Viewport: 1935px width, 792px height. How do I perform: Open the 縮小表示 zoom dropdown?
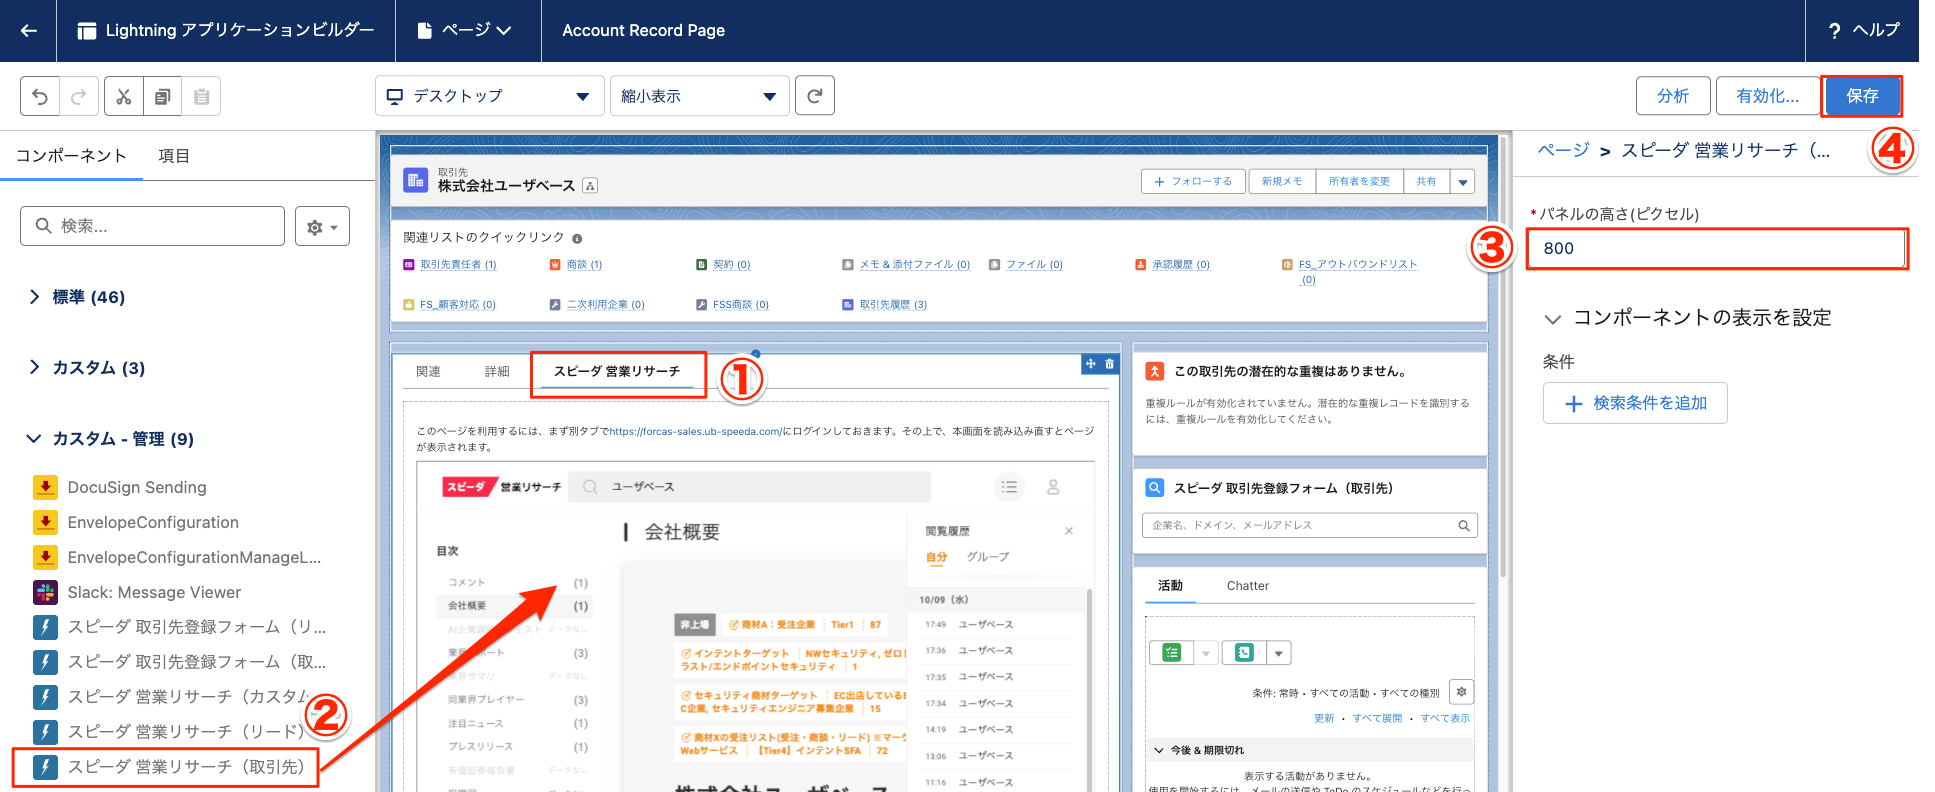coord(699,96)
